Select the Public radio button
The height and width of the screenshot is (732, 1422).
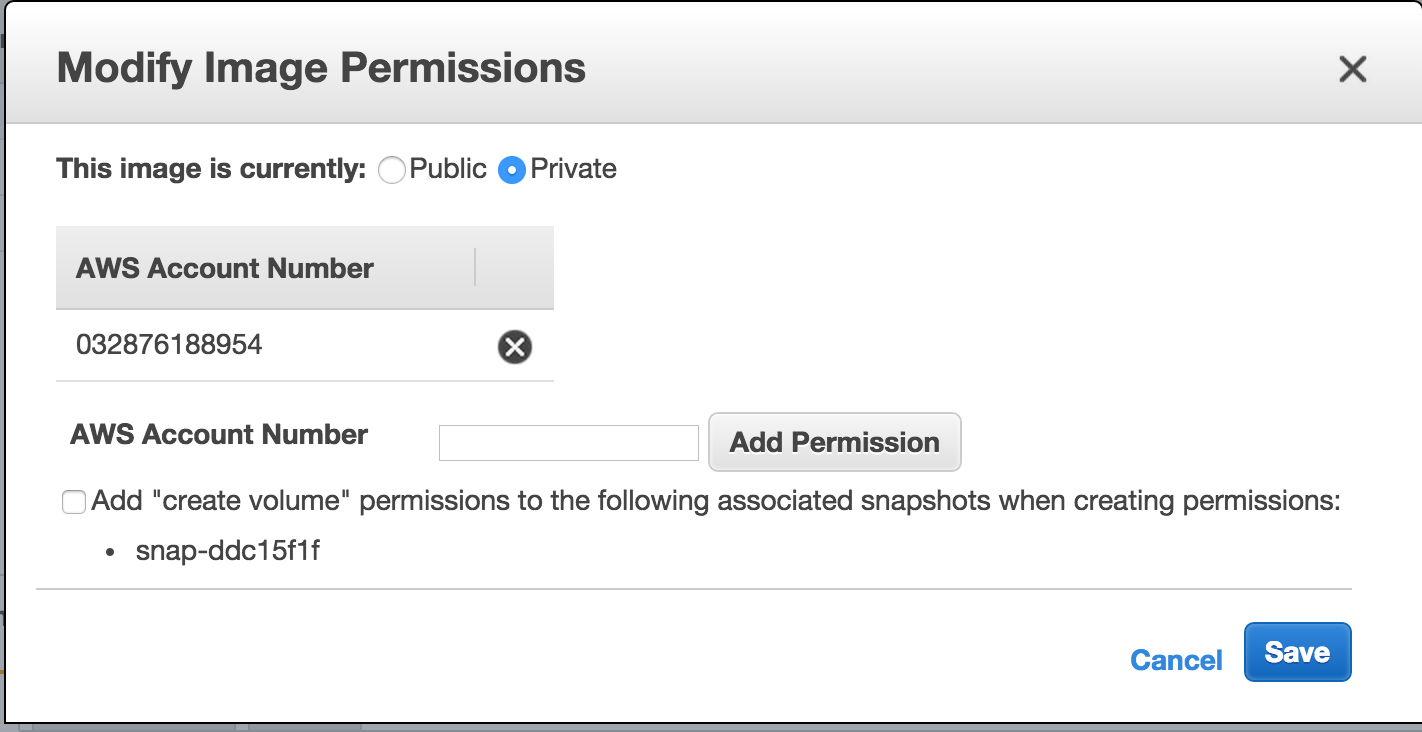[x=392, y=171]
